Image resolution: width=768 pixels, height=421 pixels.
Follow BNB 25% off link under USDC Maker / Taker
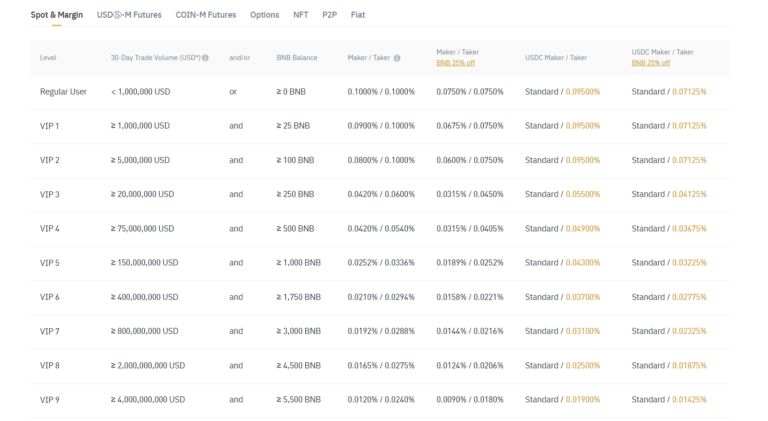click(650, 63)
